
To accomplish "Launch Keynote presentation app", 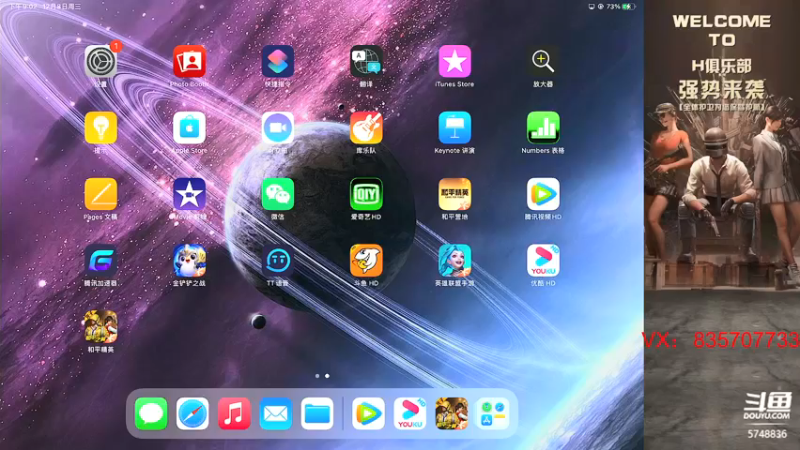I will [455, 128].
